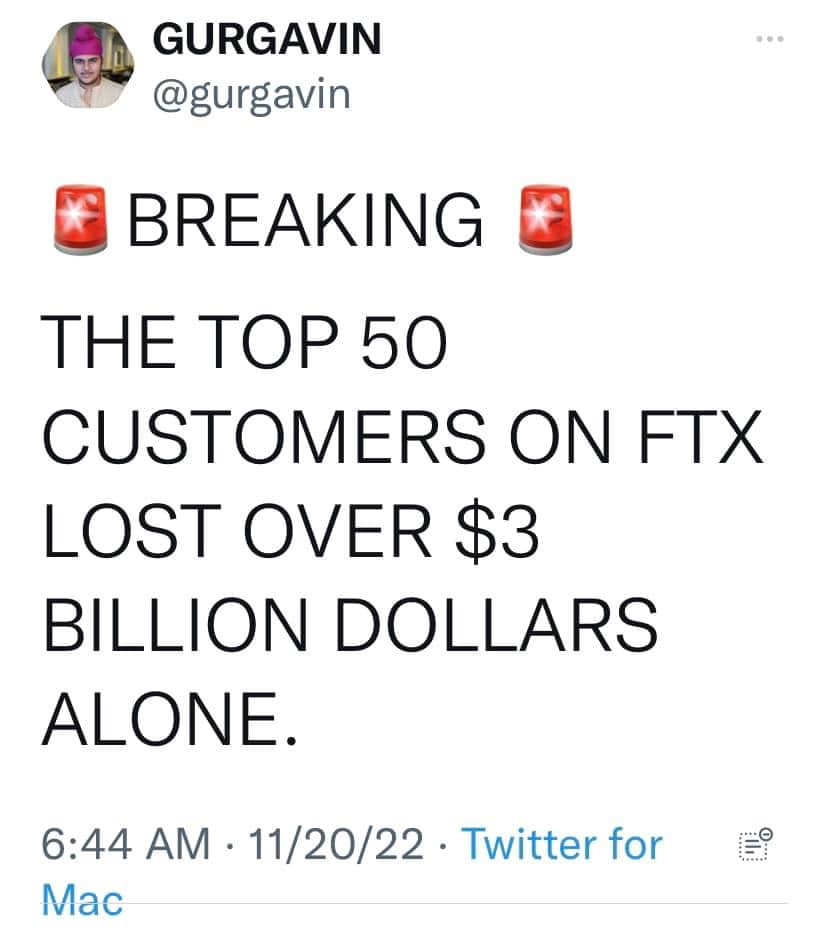
Task: Click 'THE TOP 50' tweet line
Action: (240, 345)
